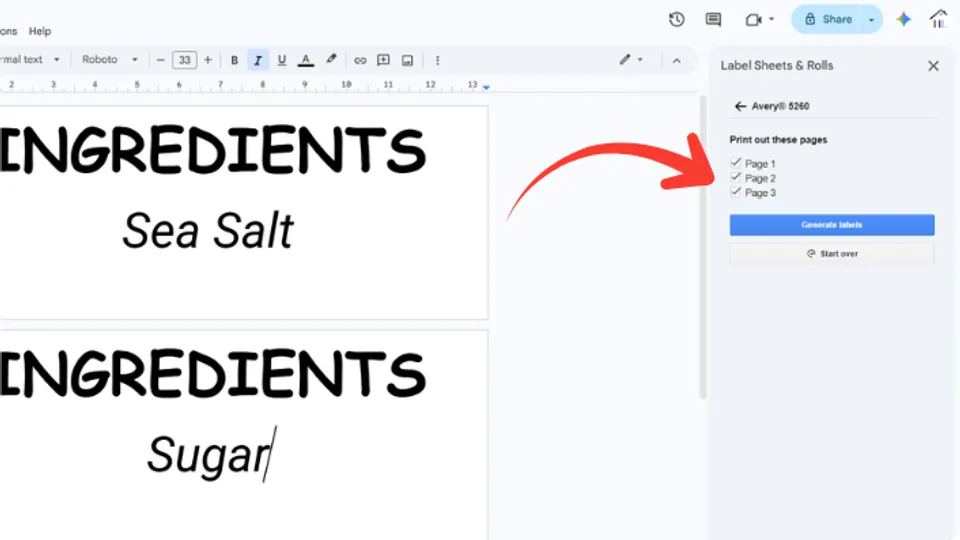Image resolution: width=960 pixels, height=540 pixels.
Task: Click the Sugar text
Action: click(208, 455)
